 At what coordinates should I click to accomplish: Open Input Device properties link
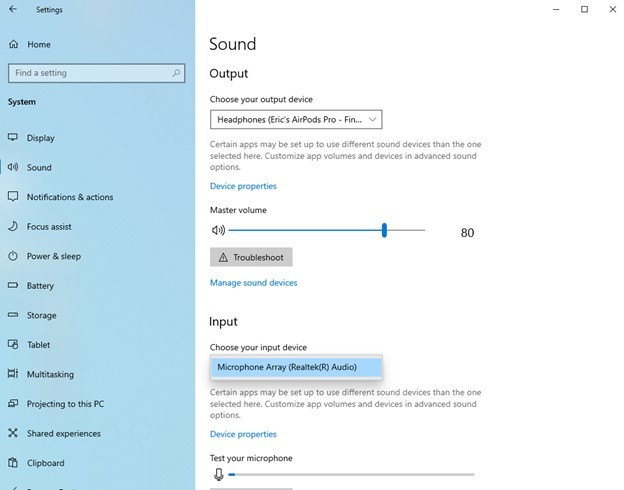(243, 434)
